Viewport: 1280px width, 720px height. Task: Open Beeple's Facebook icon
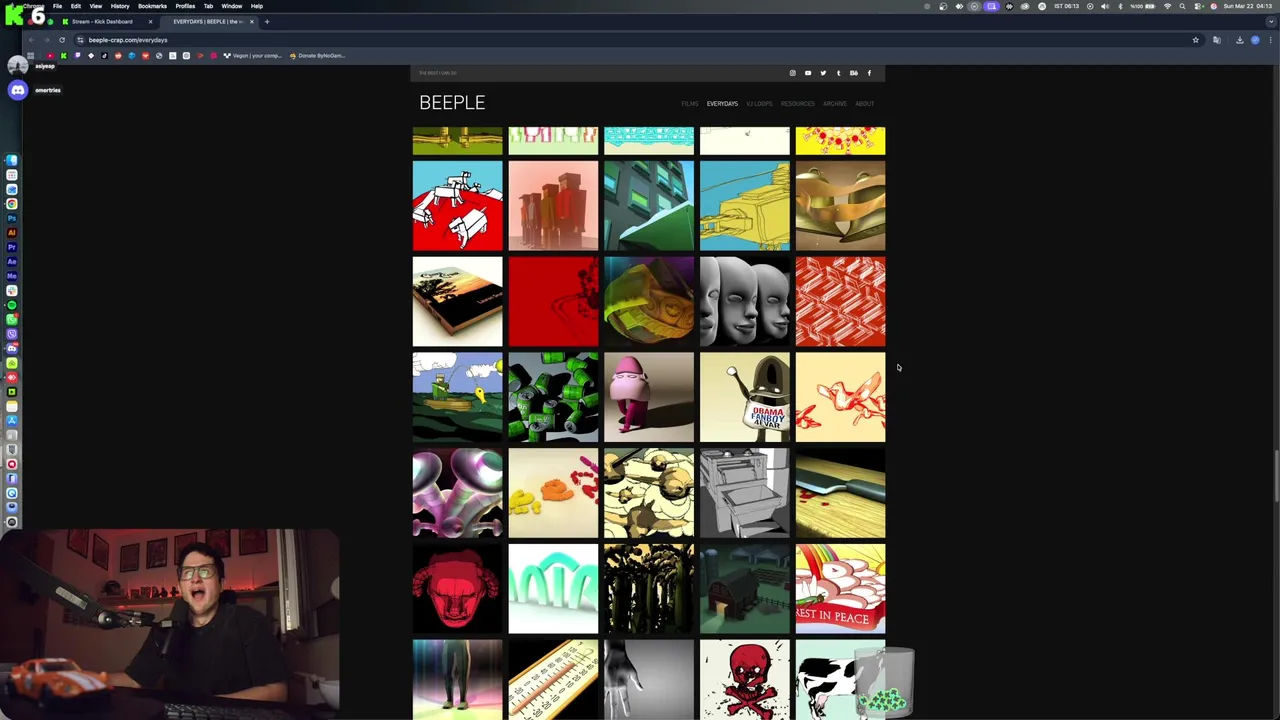[x=869, y=73]
